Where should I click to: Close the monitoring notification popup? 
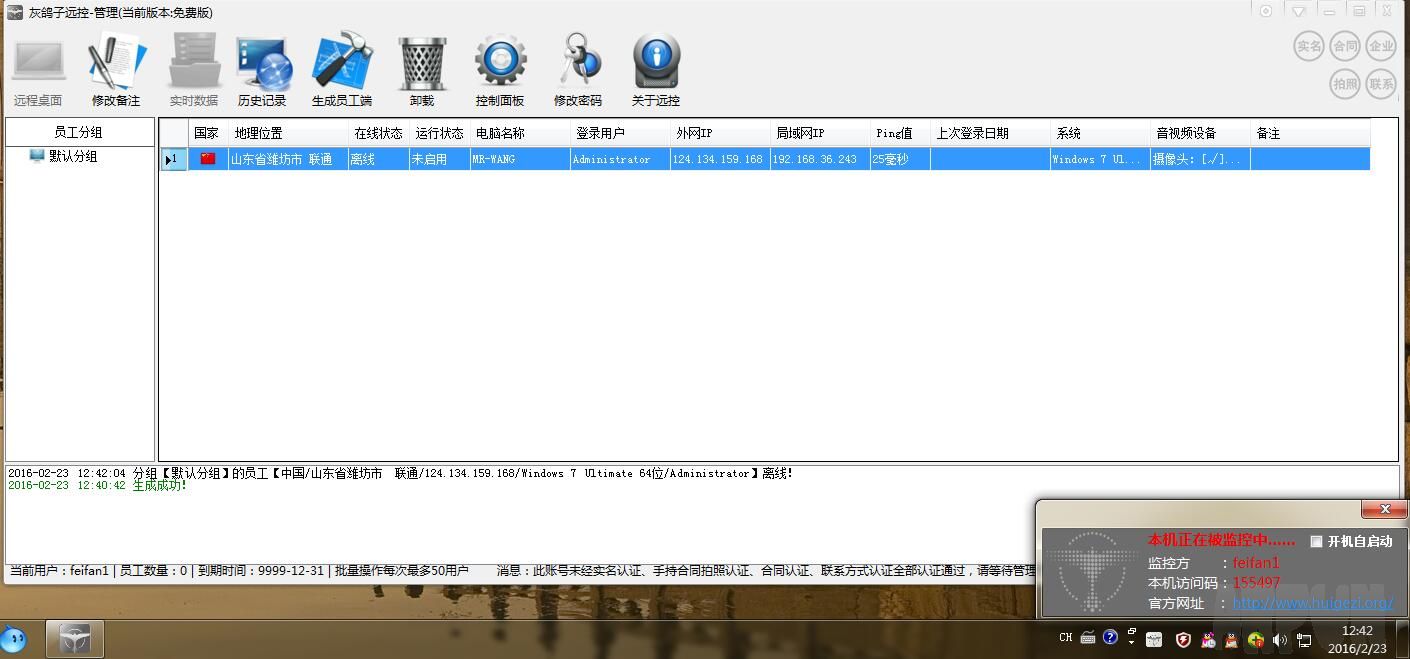tap(1385, 509)
